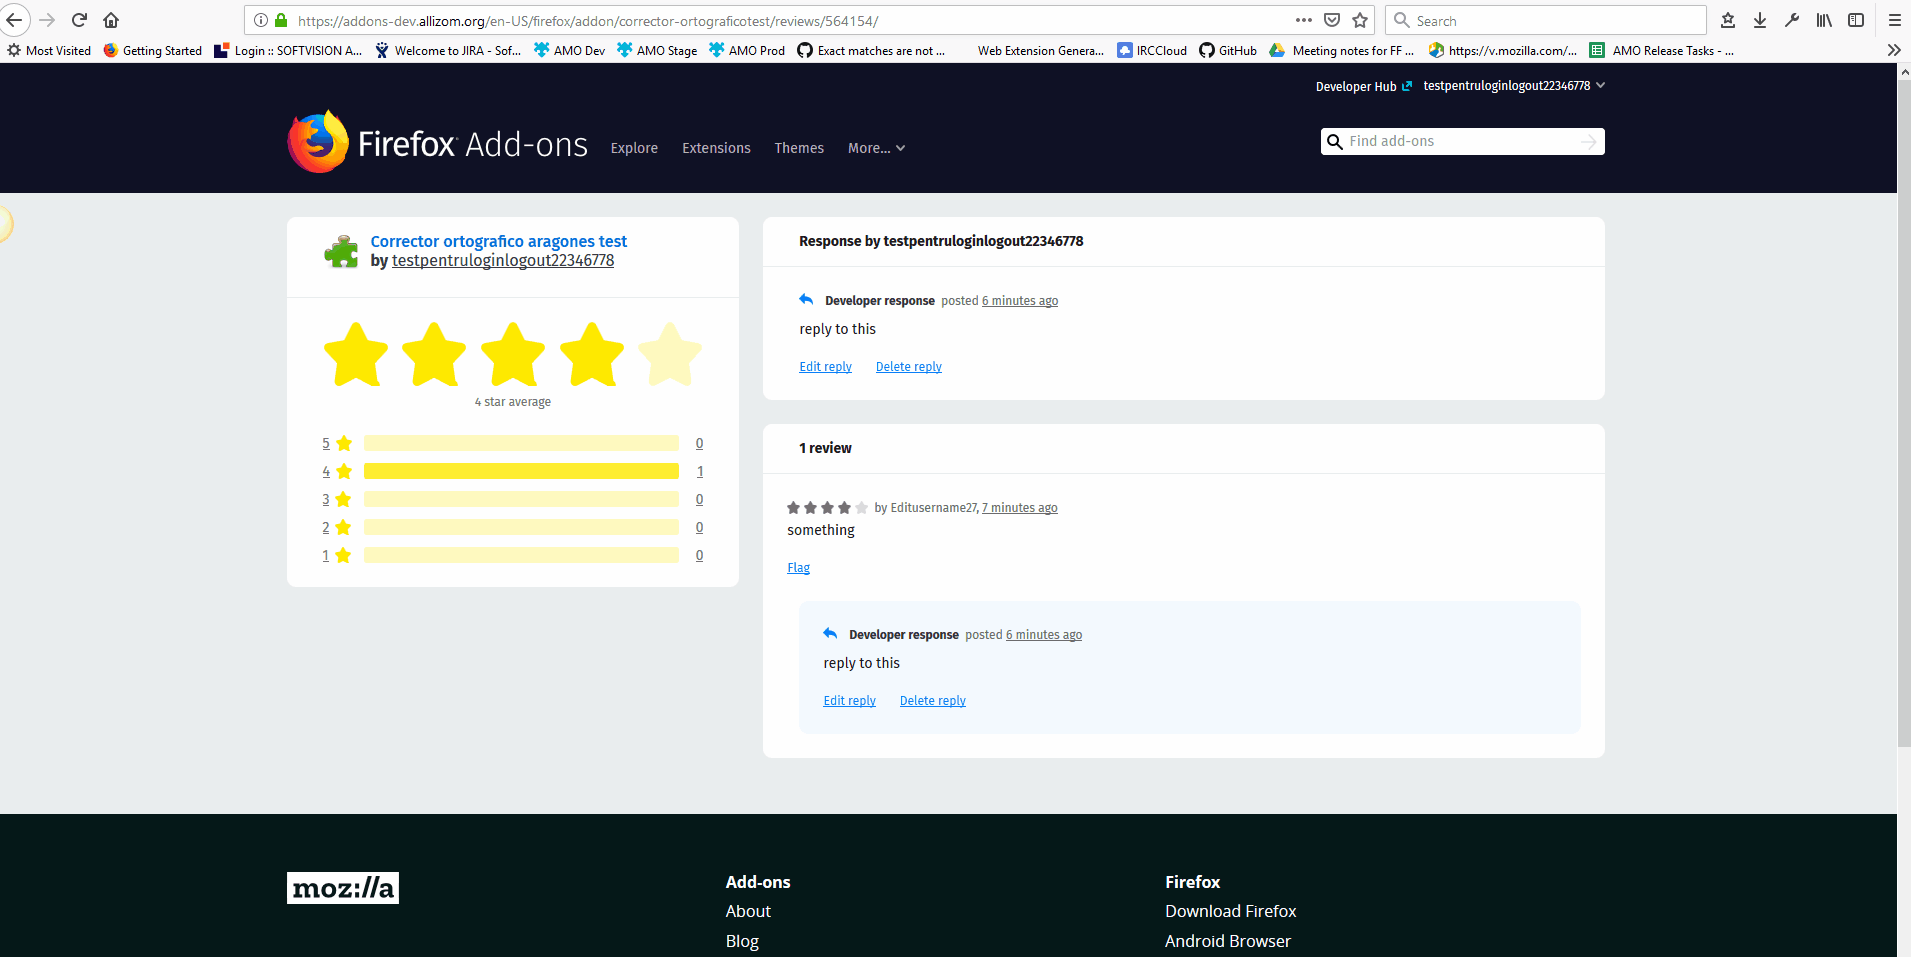Focus the browser Search box
1911x957 pixels.
[x=1546, y=20]
